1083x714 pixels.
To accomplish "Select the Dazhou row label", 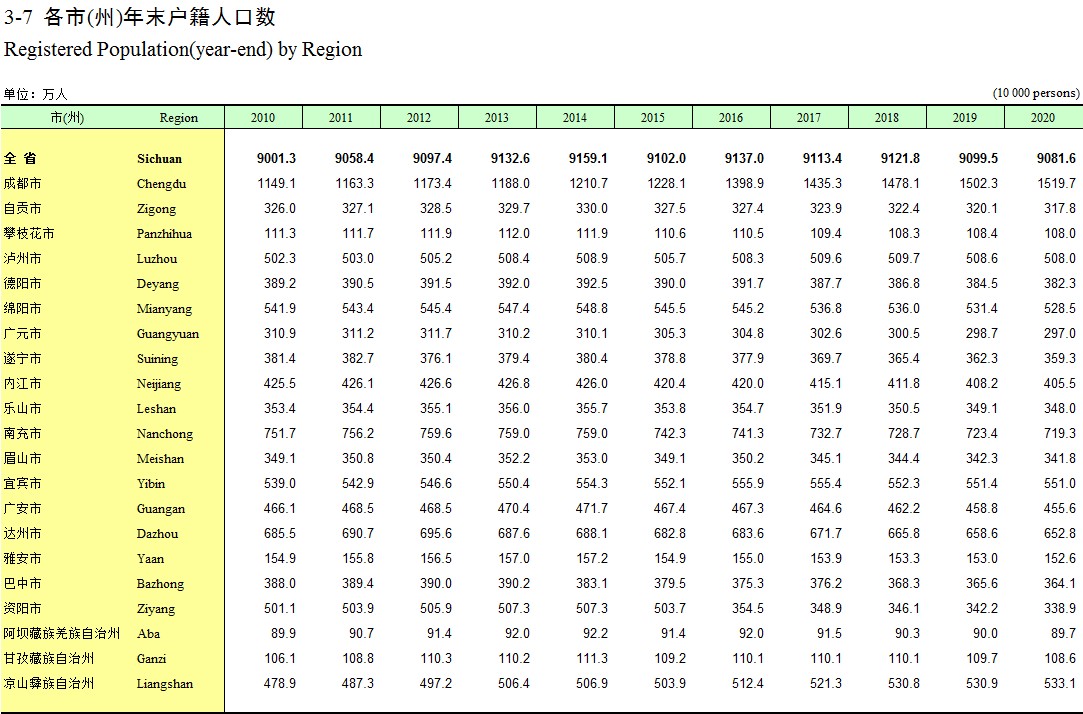I will pyautogui.click(x=157, y=533).
